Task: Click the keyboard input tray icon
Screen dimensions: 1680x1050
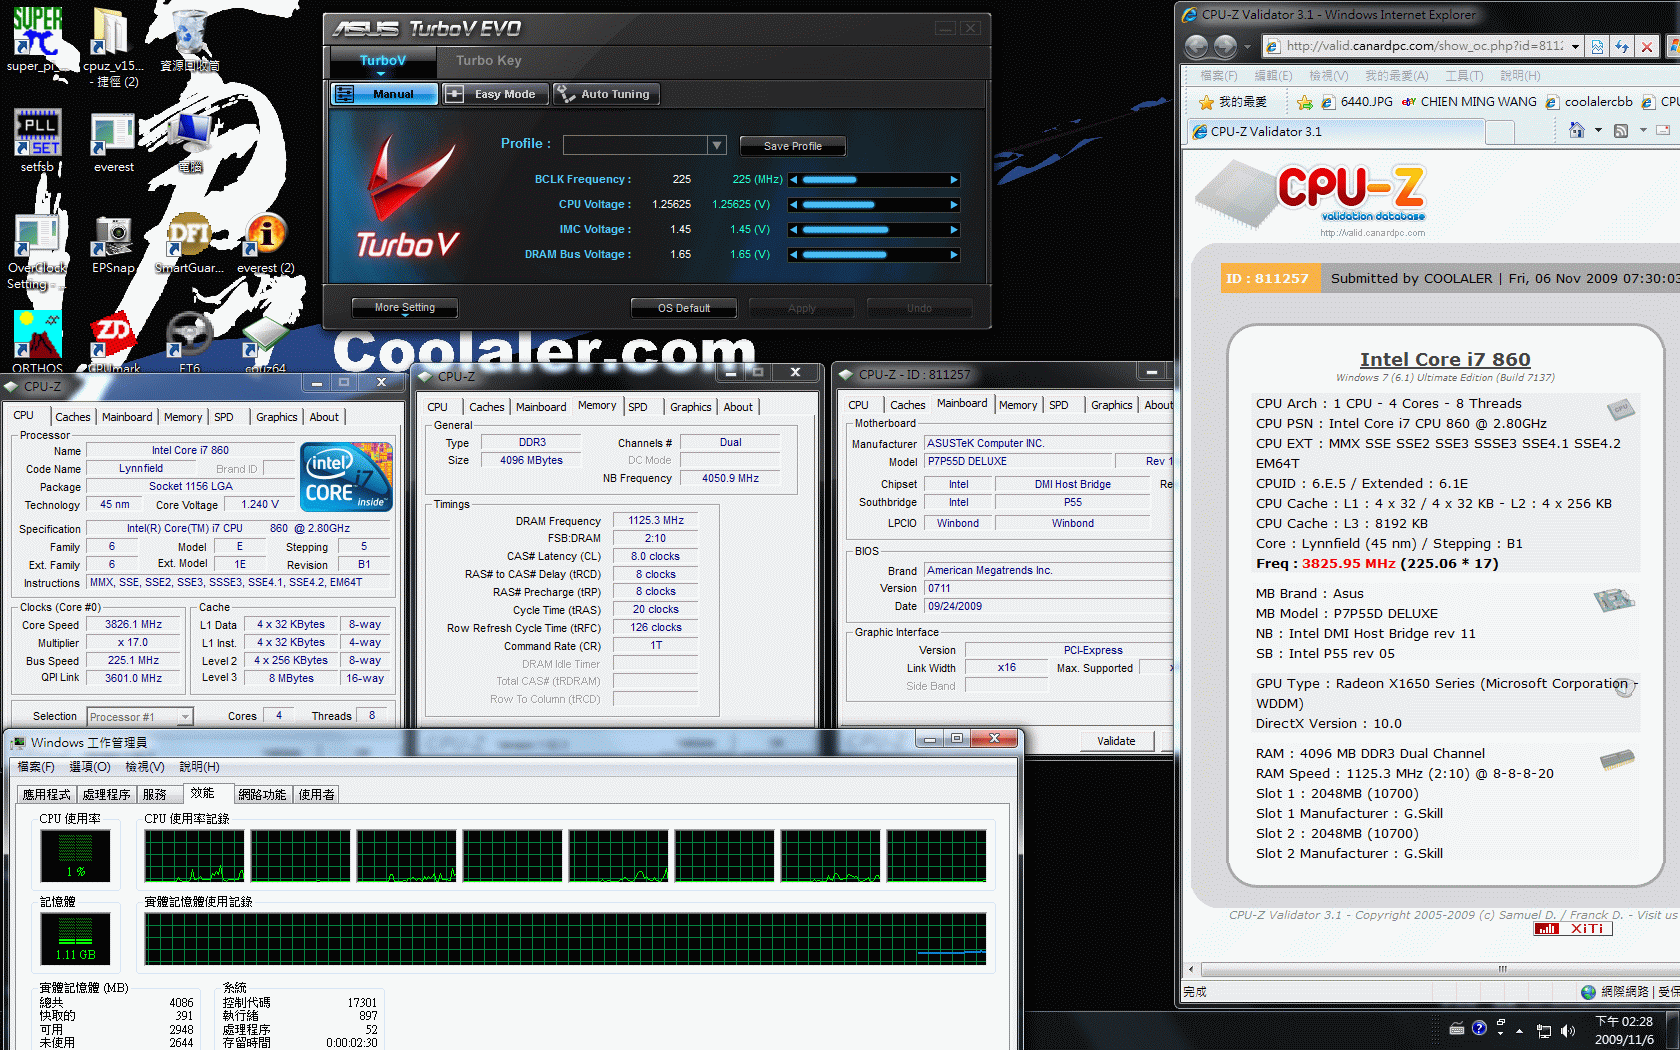Action: click(x=1456, y=1029)
